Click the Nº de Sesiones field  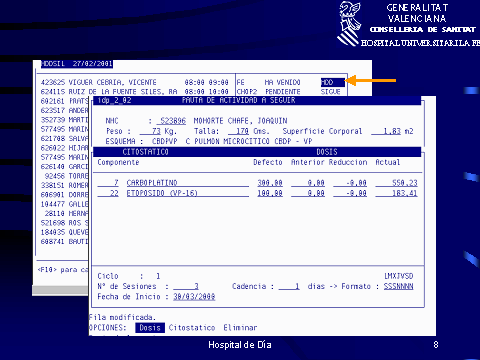tap(186, 286)
